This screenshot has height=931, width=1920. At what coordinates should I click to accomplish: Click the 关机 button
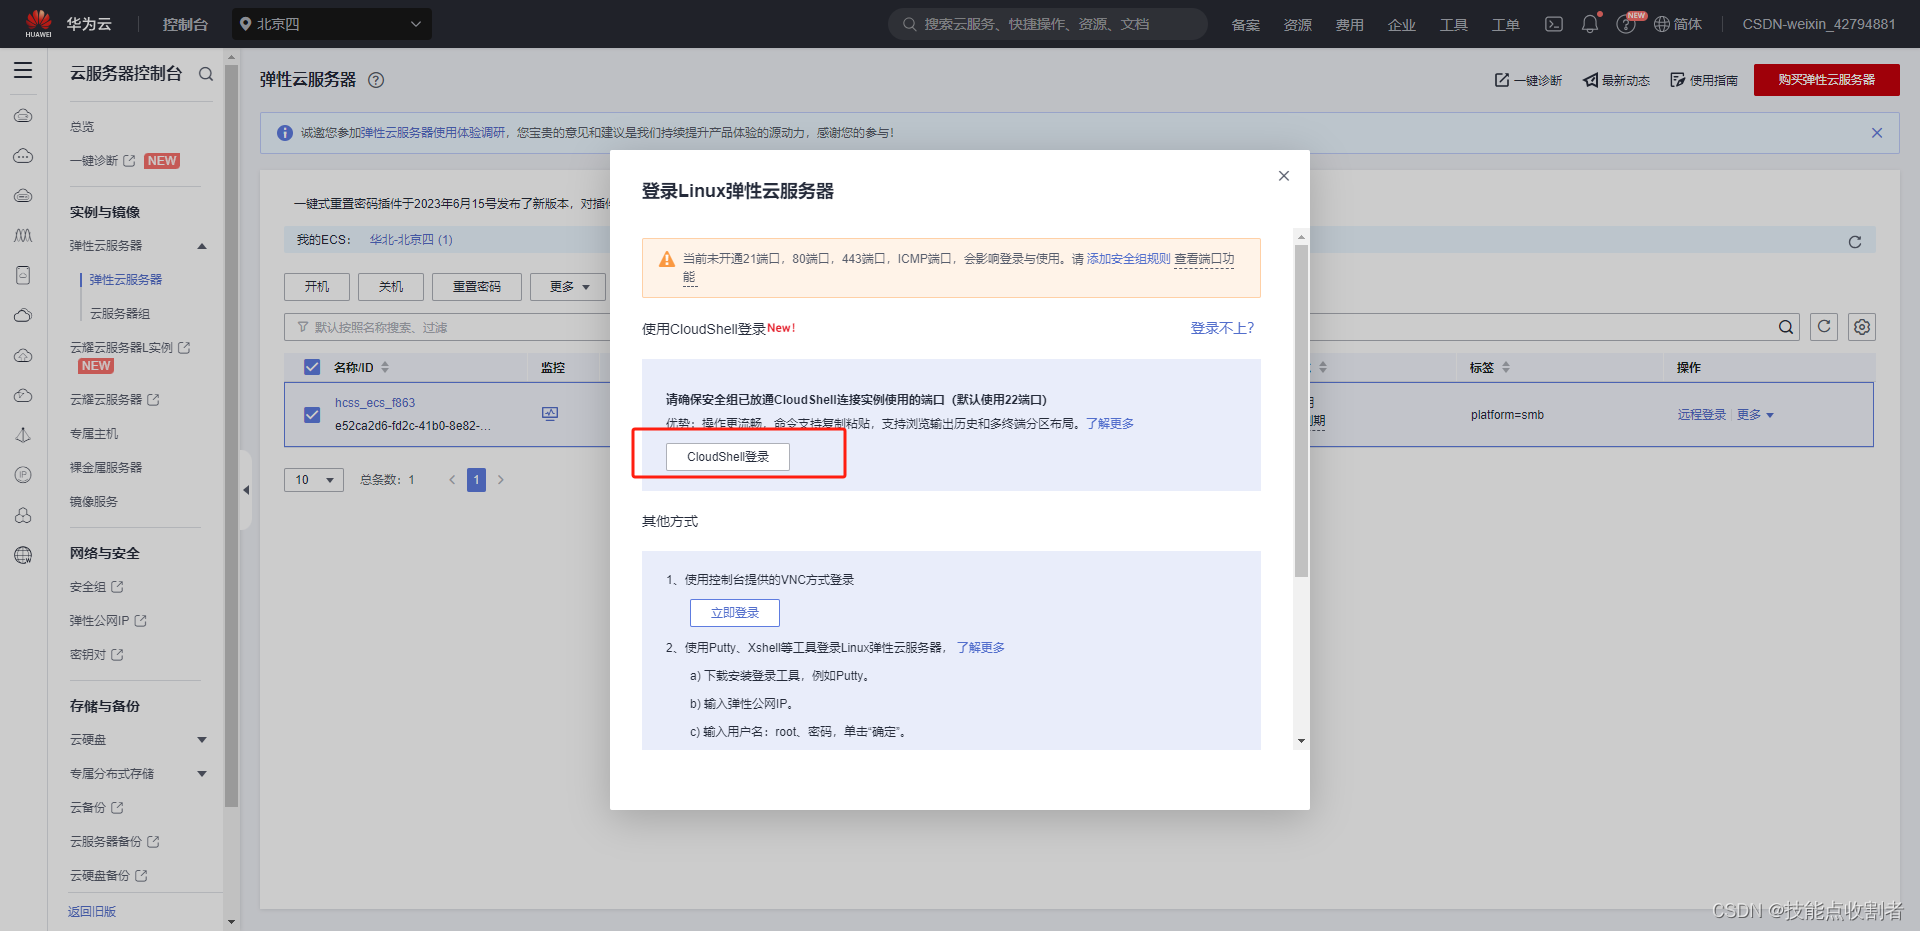click(391, 287)
